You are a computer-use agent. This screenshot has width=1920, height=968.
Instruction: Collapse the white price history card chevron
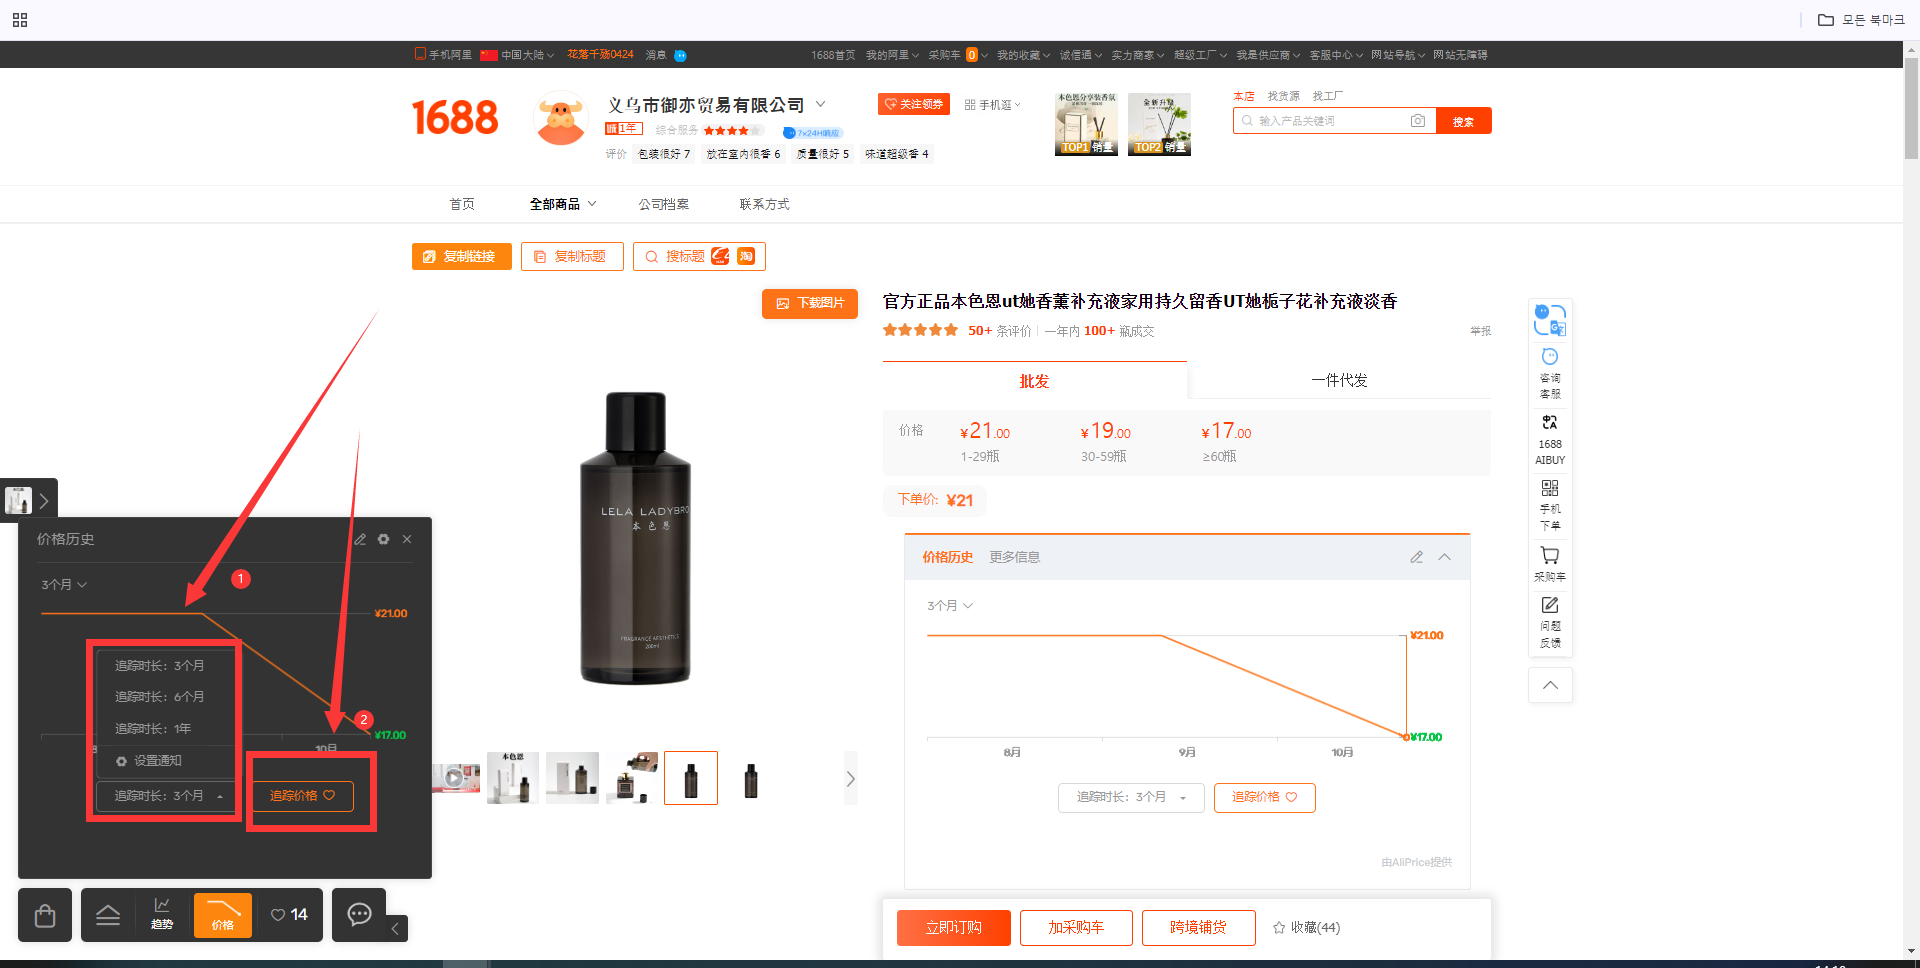(1444, 557)
